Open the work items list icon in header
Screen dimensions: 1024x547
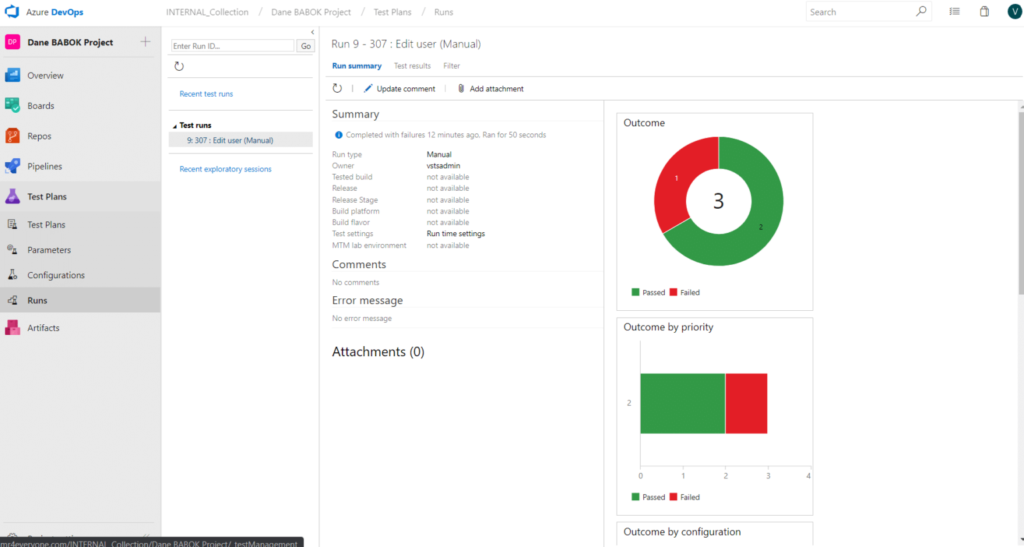tap(954, 12)
